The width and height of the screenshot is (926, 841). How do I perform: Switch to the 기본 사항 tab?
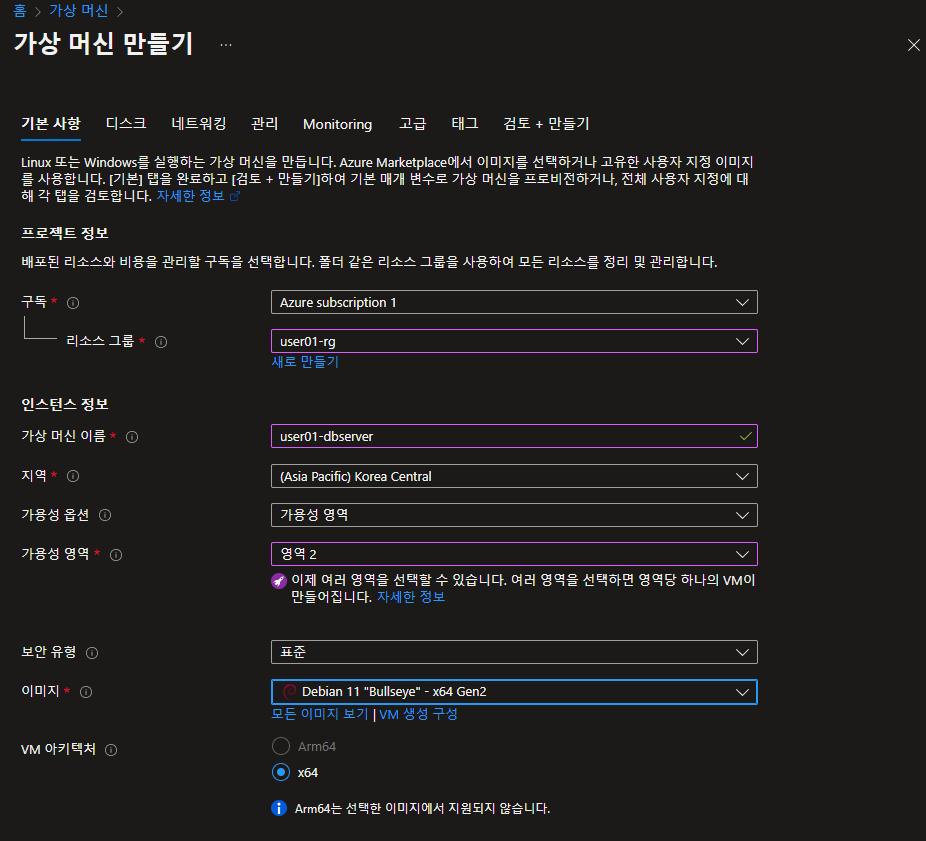[51, 124]
